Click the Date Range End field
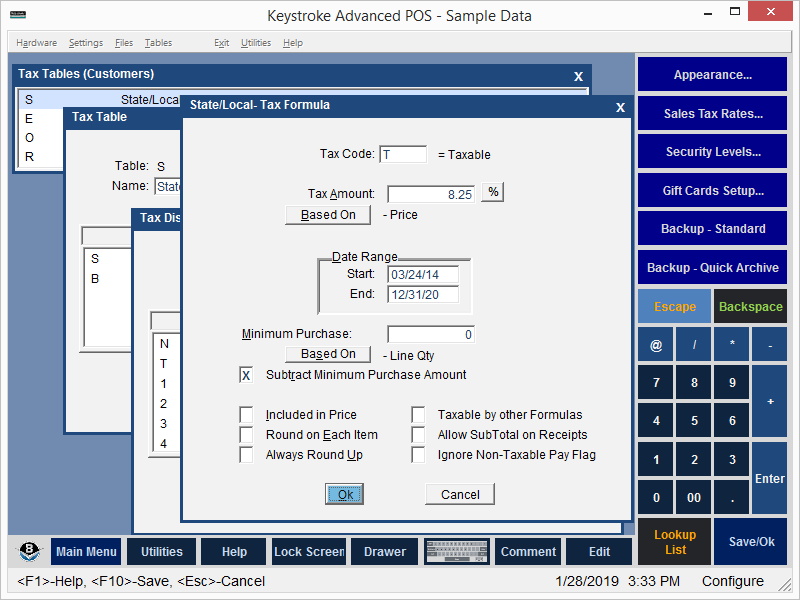This screenshot has height=600, width=800. point(423,294)
